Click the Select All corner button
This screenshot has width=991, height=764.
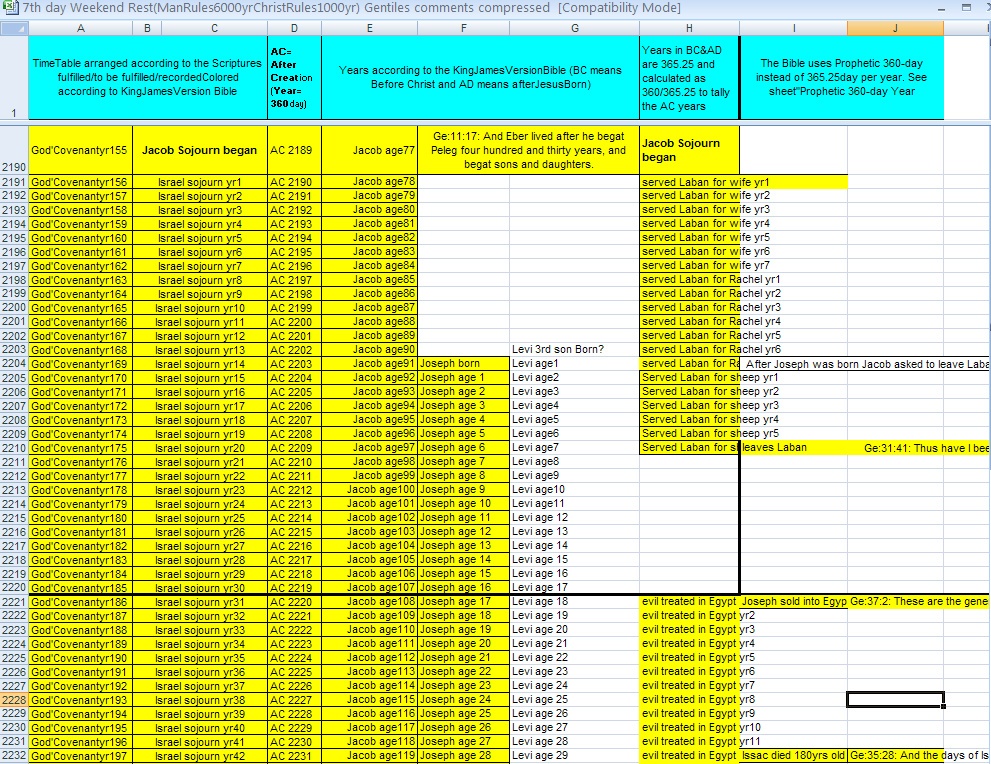14,28
